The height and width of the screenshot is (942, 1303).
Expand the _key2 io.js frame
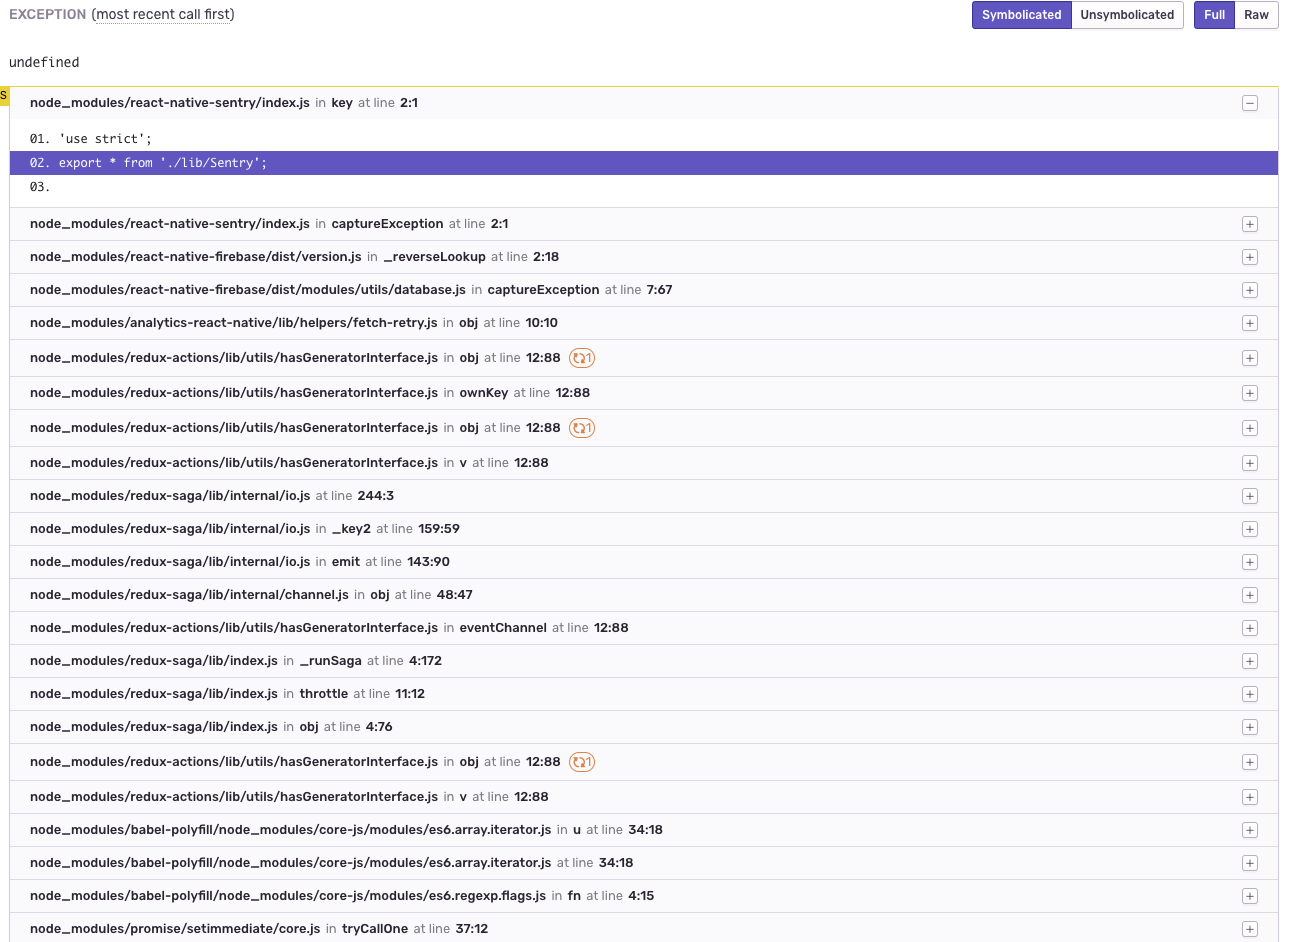(1249, 529)
